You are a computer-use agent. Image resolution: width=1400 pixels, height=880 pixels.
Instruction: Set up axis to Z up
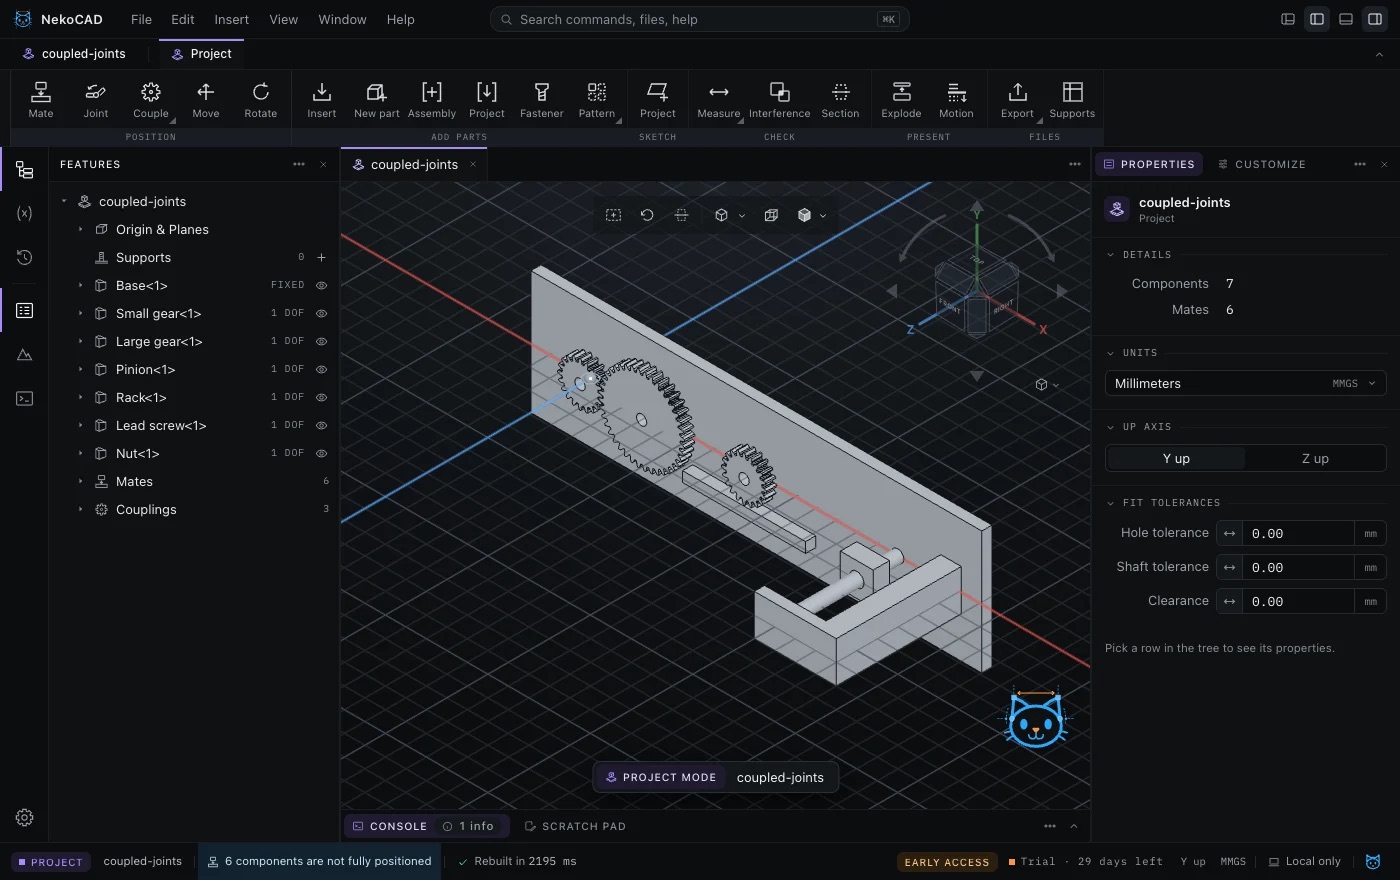pos(1315,458)
